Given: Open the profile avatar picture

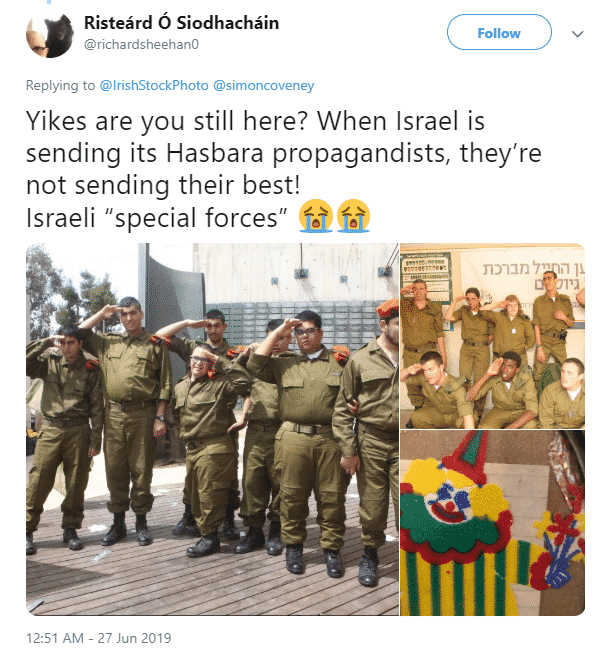Looking at the screenshot, I should pyautogui.click(x=49, y=35).
